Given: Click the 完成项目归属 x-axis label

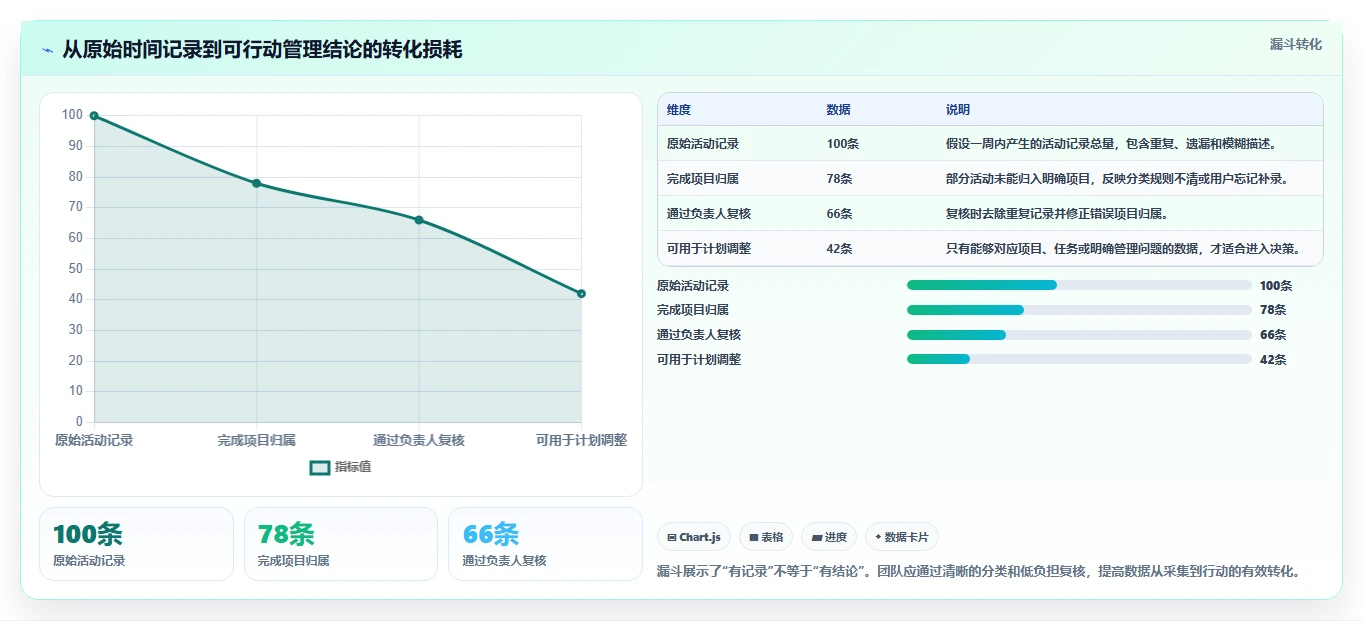Looking at the screenshot, I should 257,440.
